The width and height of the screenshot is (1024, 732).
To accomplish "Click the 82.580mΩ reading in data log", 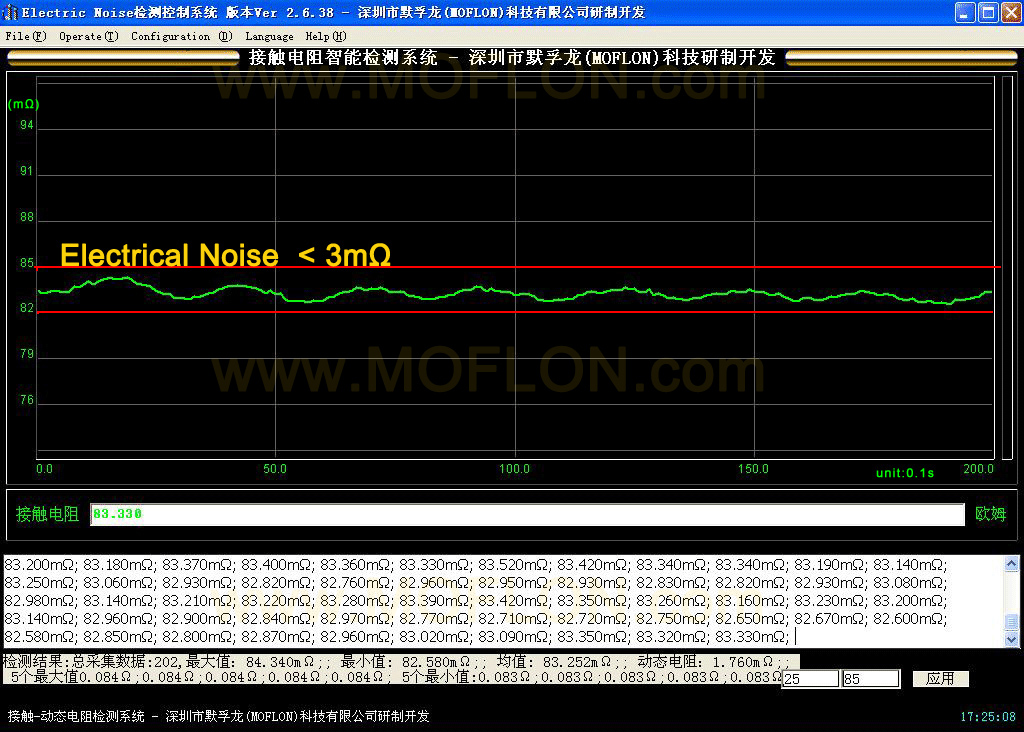I will coord(41,637).
